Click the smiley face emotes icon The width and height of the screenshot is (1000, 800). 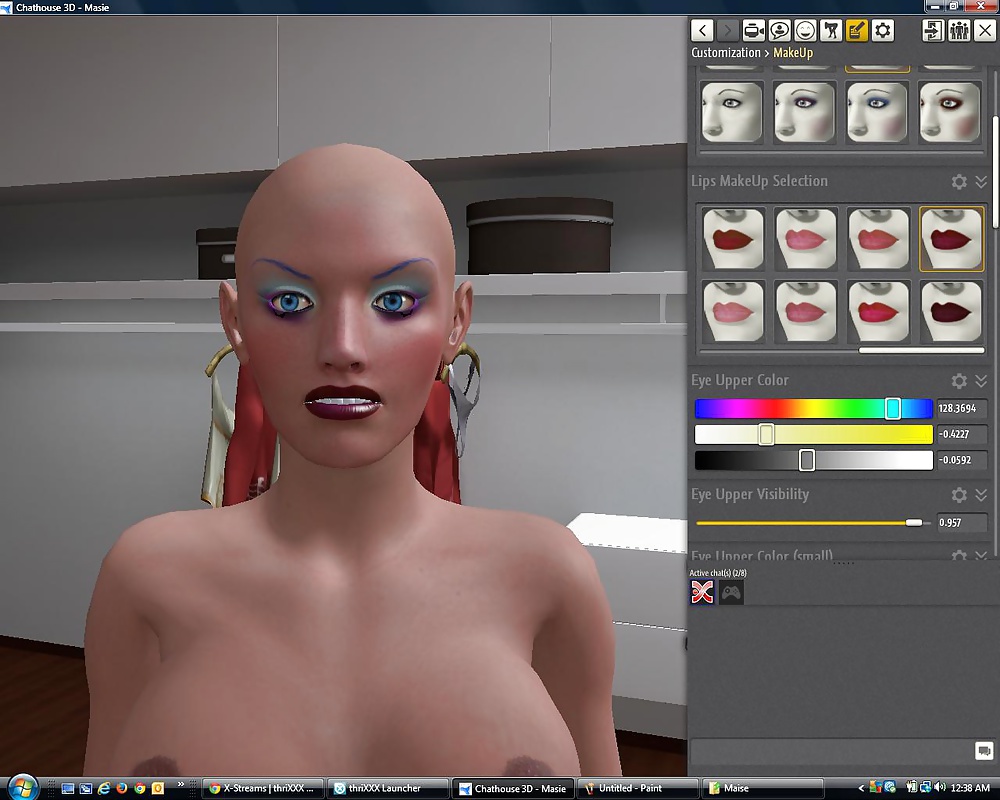click(x=805, y=30)
